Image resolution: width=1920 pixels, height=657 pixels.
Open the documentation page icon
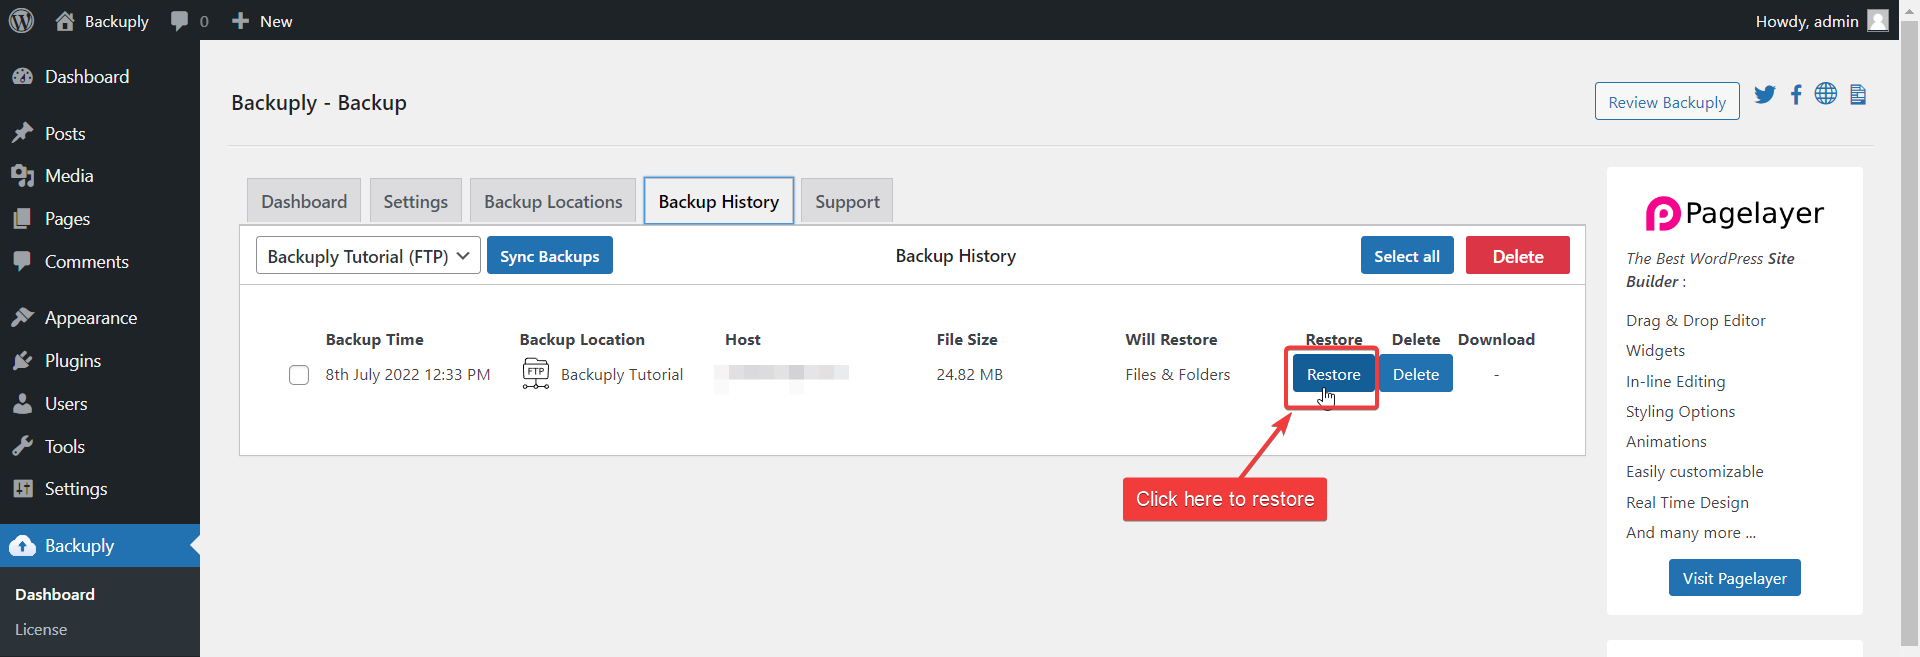pos(1858,94)
